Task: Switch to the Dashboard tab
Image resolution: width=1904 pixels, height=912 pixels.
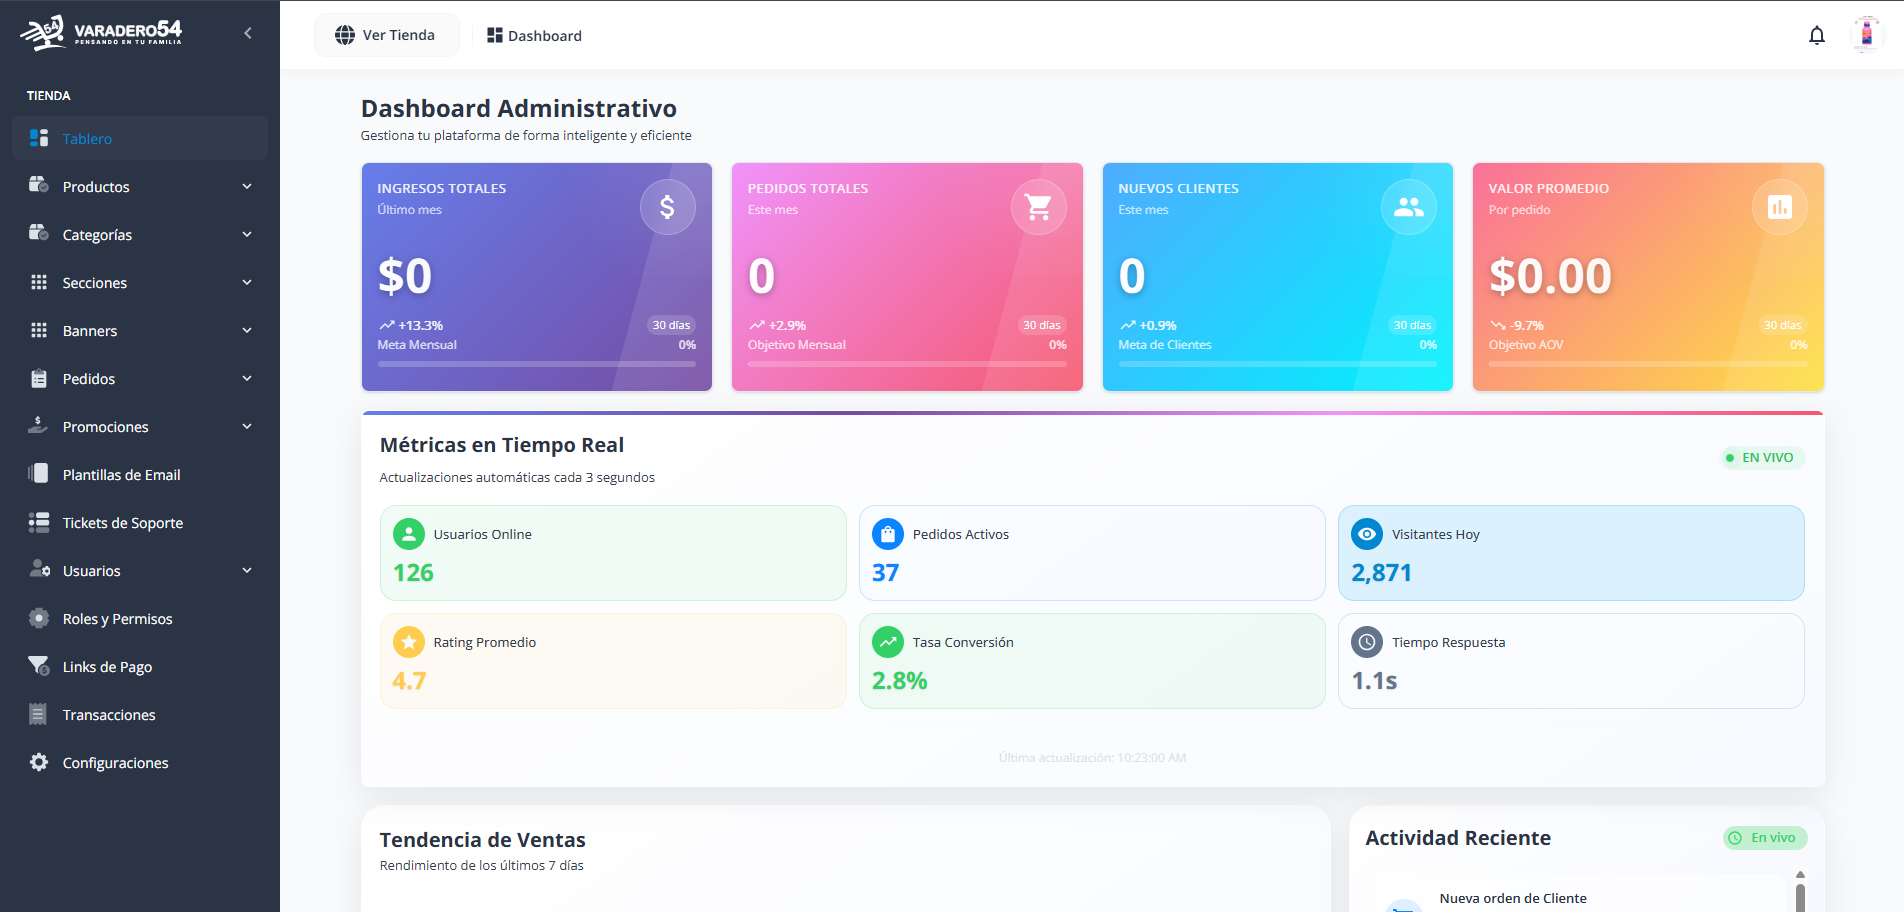Action: pyautogui.click(x=534, y=35)
